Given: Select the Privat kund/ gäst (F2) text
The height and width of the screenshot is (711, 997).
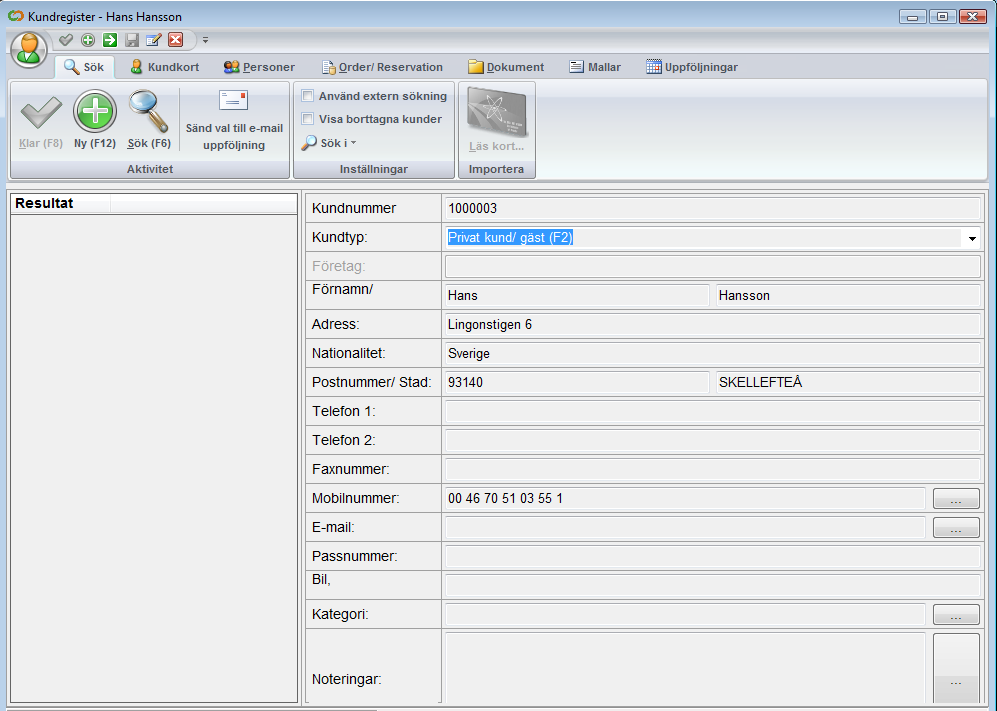Looking at the screenshot, I should pyautogui.click(x=510, y=238).
